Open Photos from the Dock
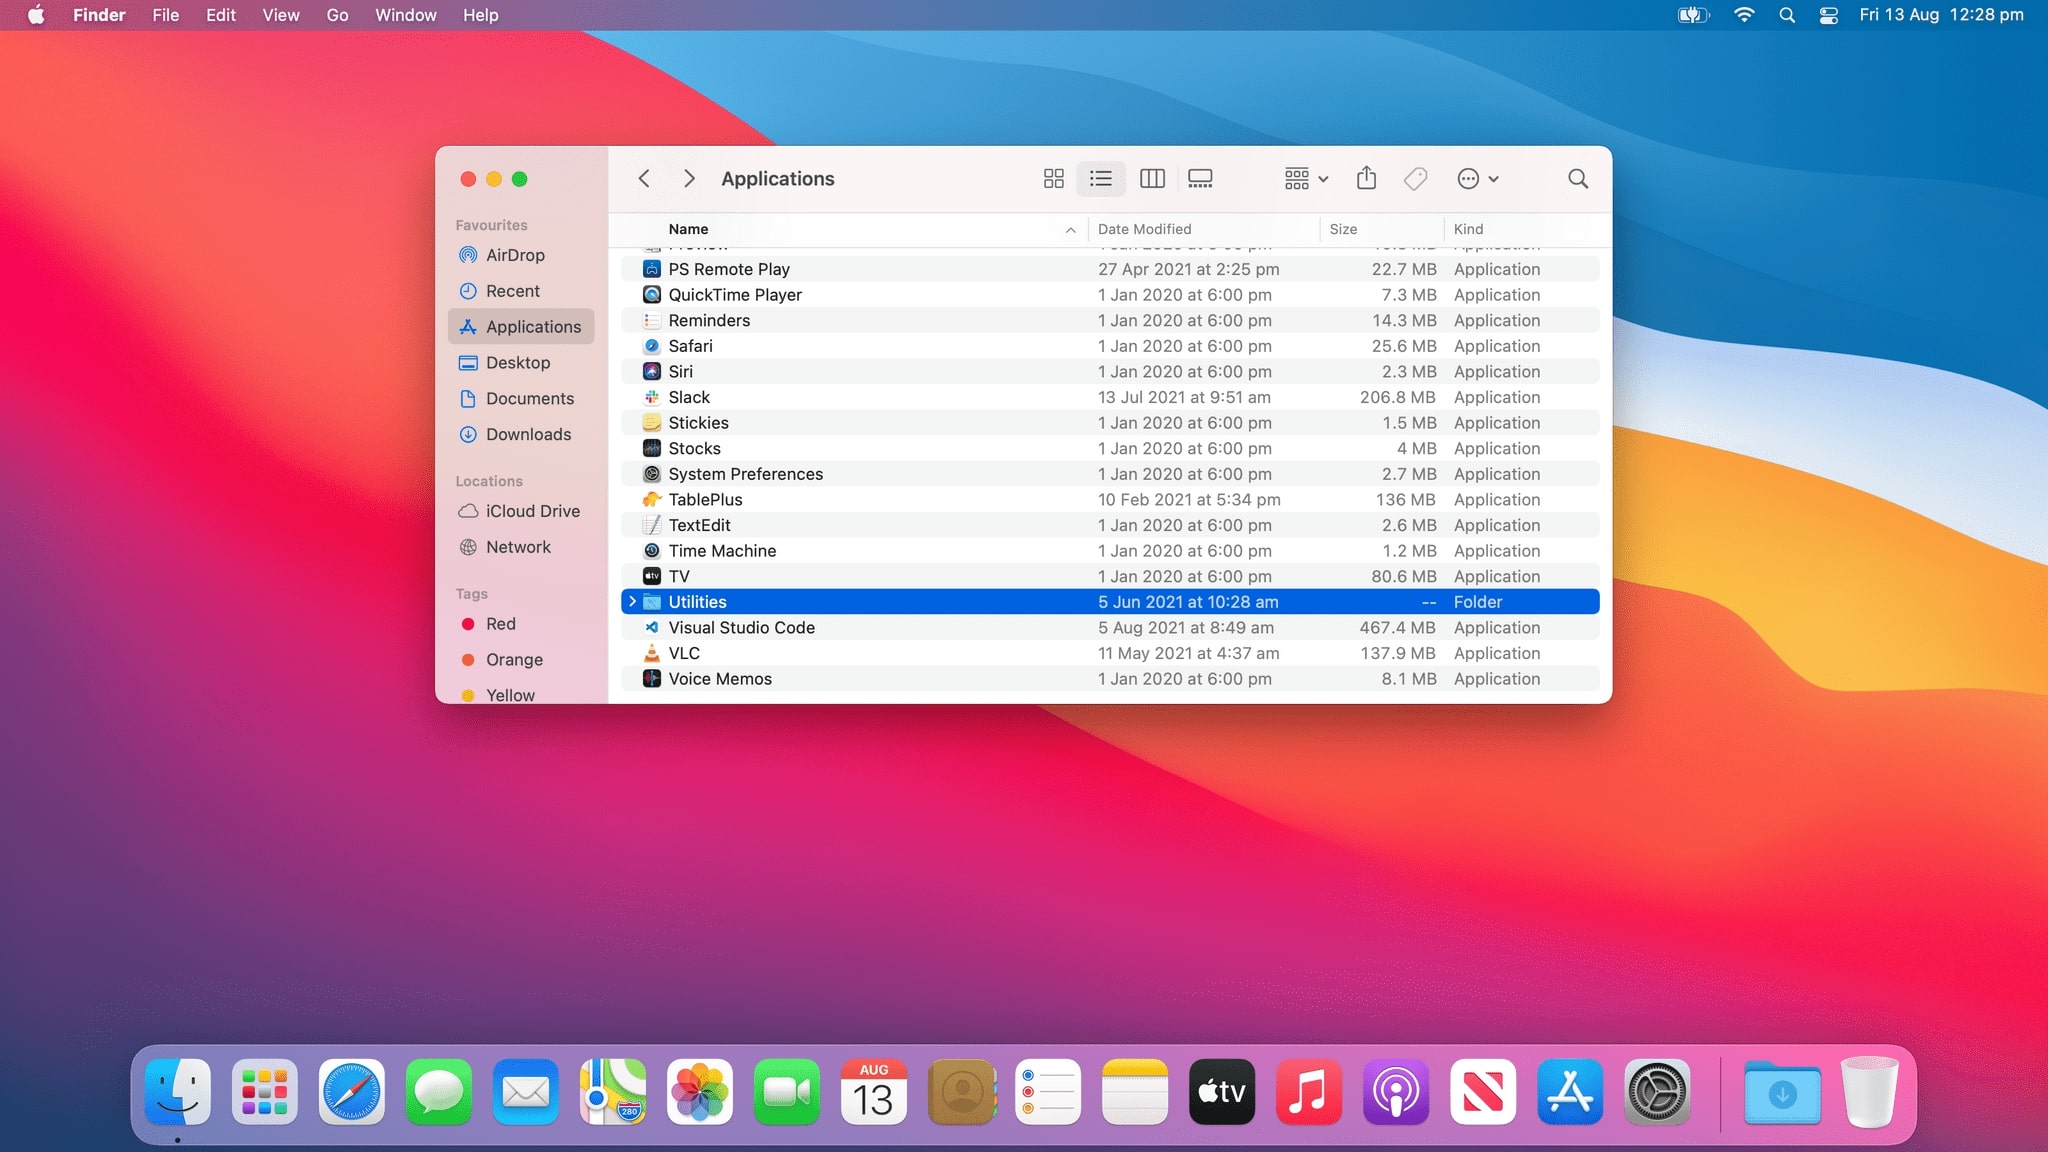 coord(699,1092)
